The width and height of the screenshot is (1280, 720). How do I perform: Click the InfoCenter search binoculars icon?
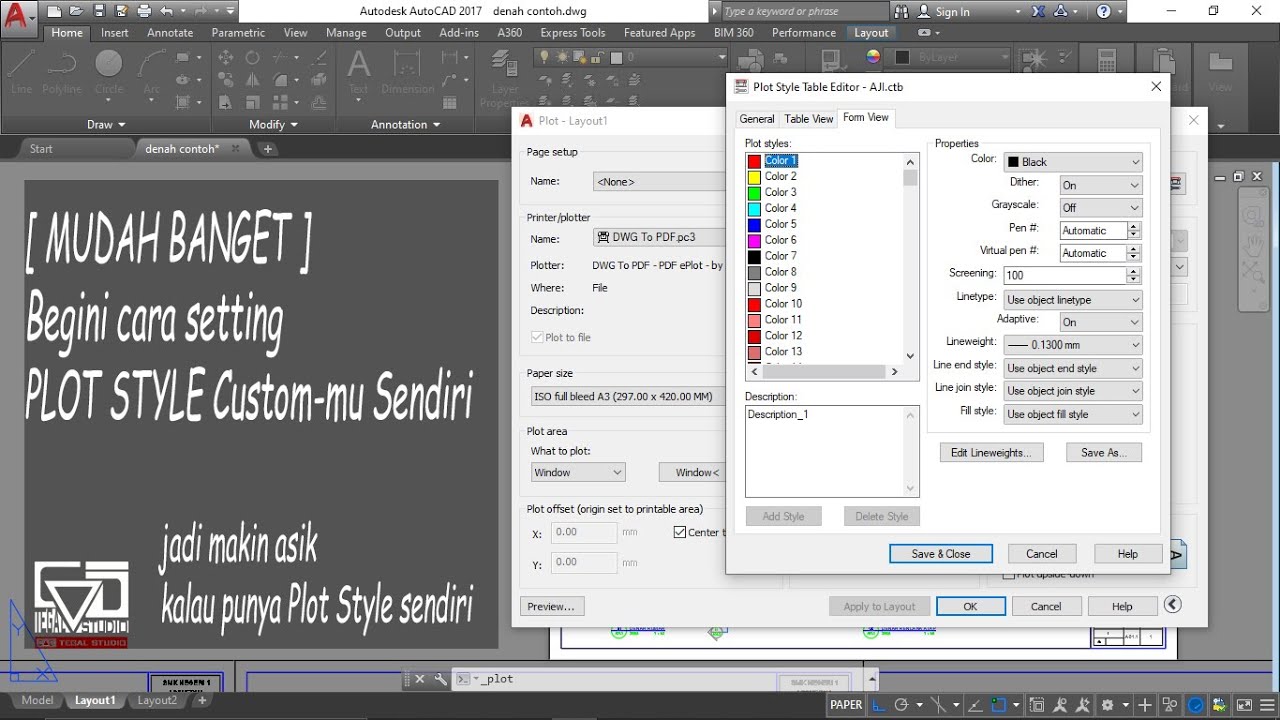902,12
